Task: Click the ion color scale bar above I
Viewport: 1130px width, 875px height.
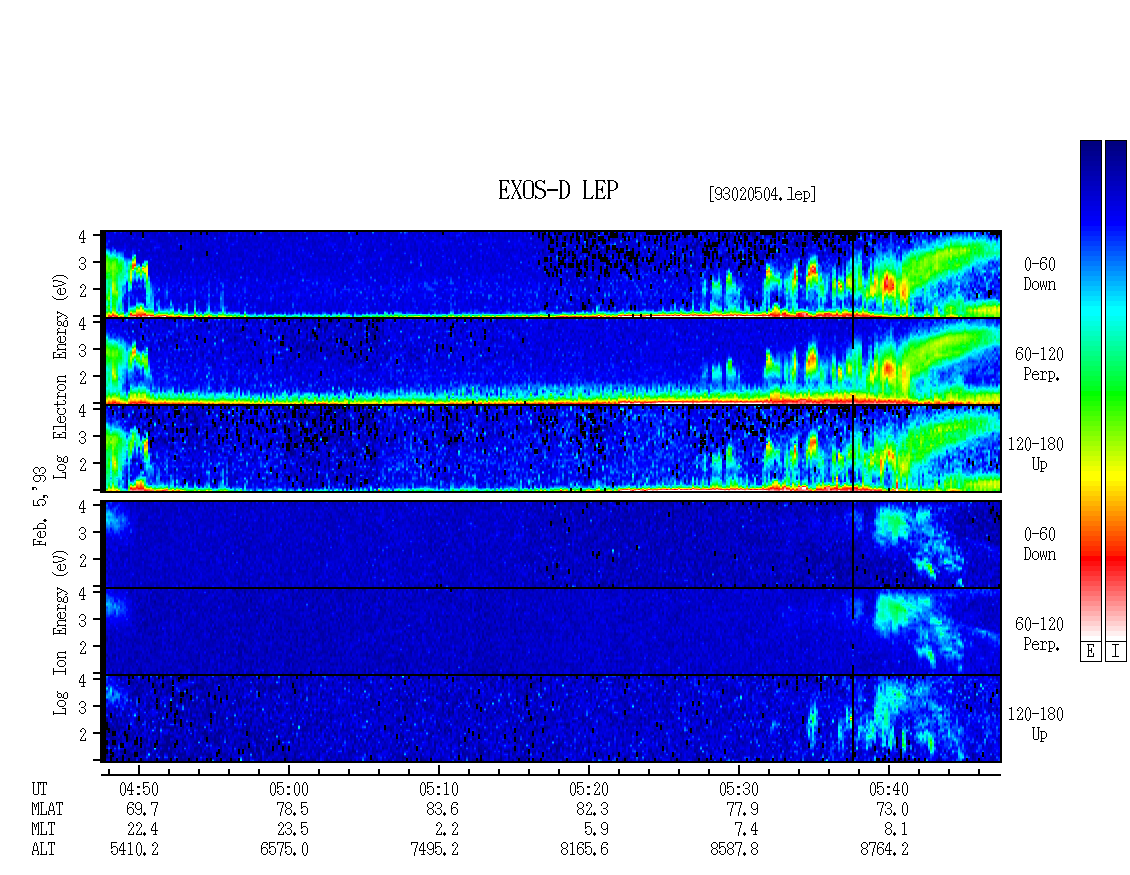Action: pyautogui.click(x=1116, y=389)
